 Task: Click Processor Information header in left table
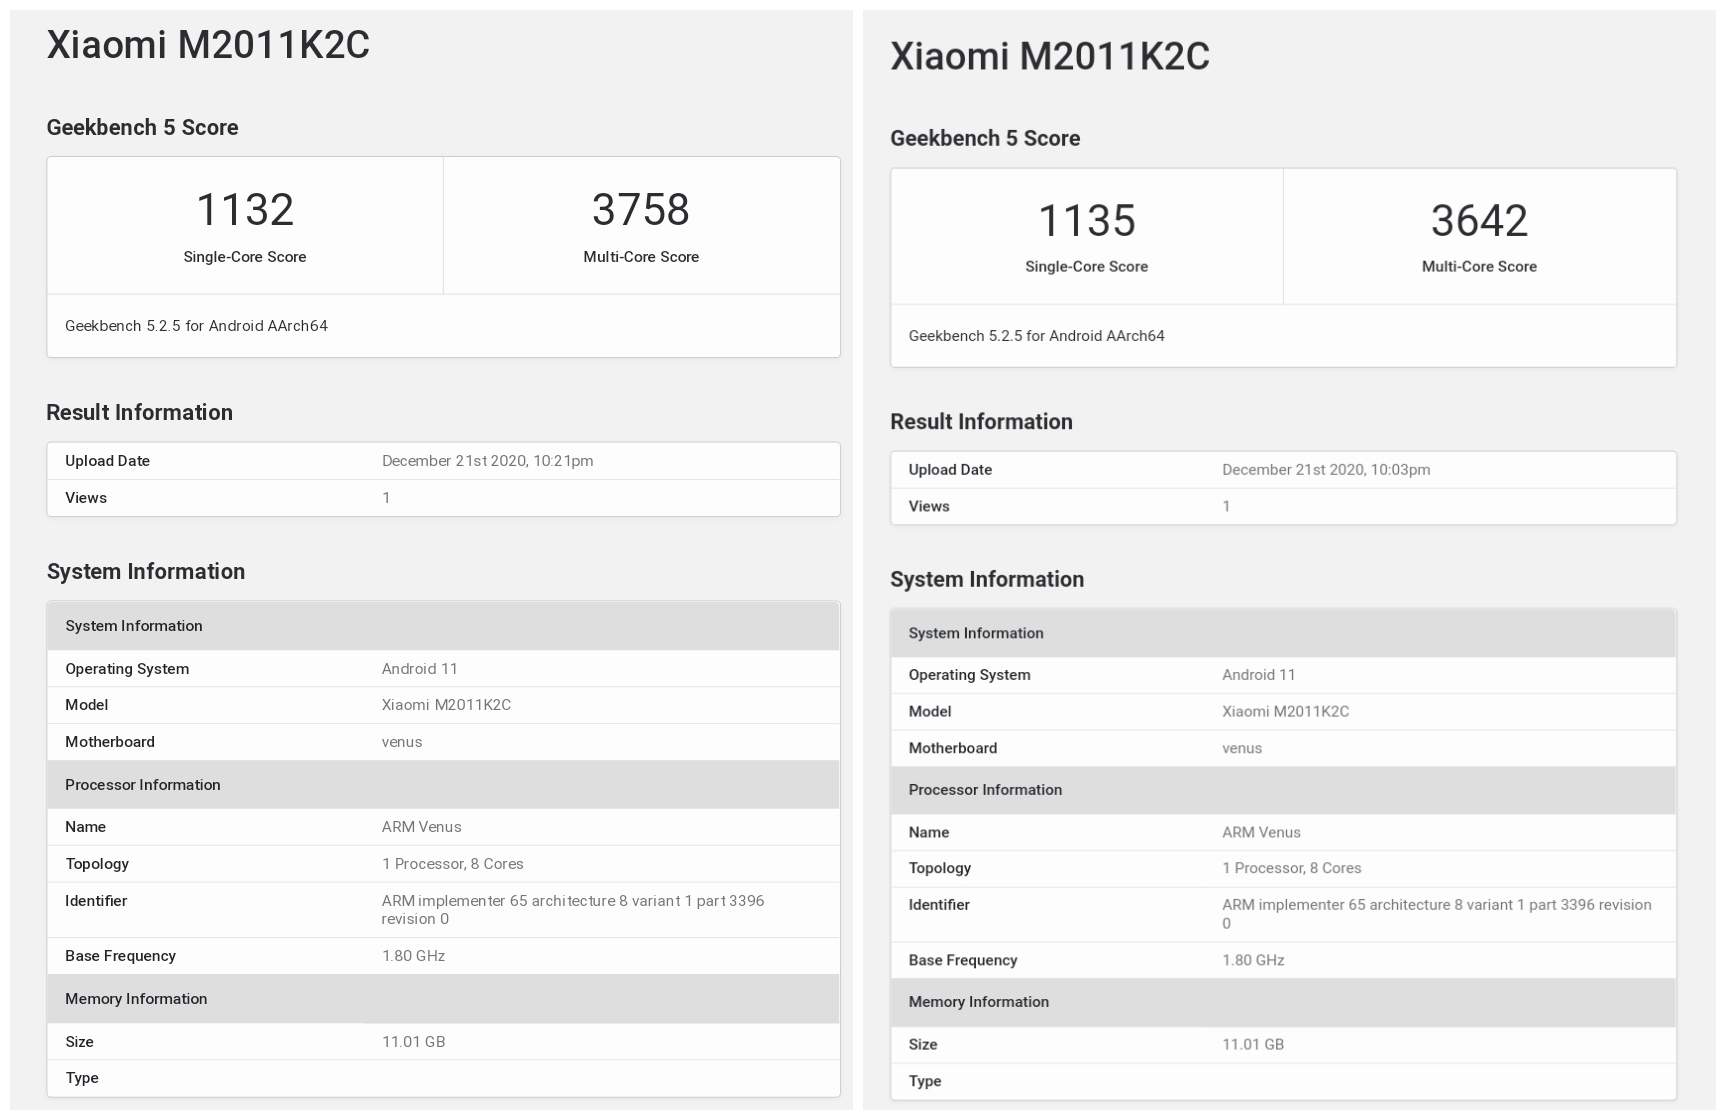(443, 785)
